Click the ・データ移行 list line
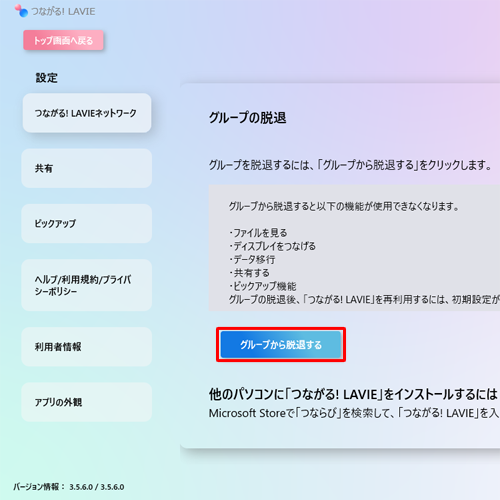 [x=252, y=260]
